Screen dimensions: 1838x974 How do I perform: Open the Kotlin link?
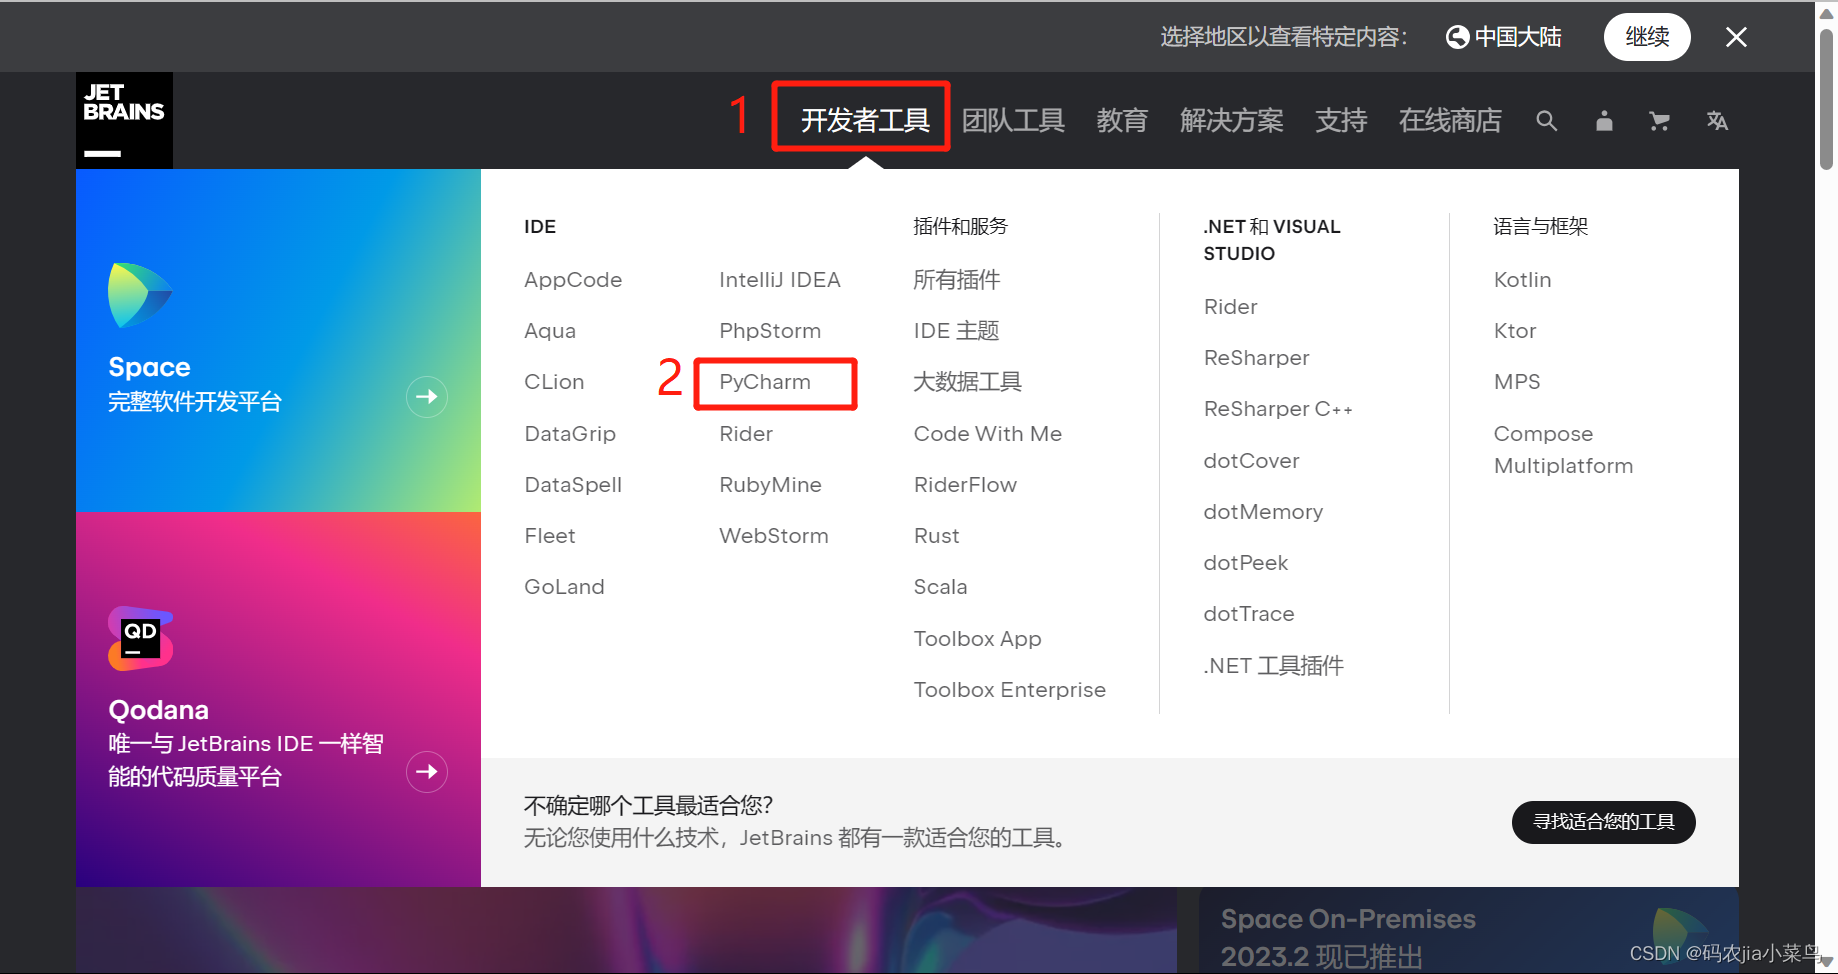pos(1522,280)
